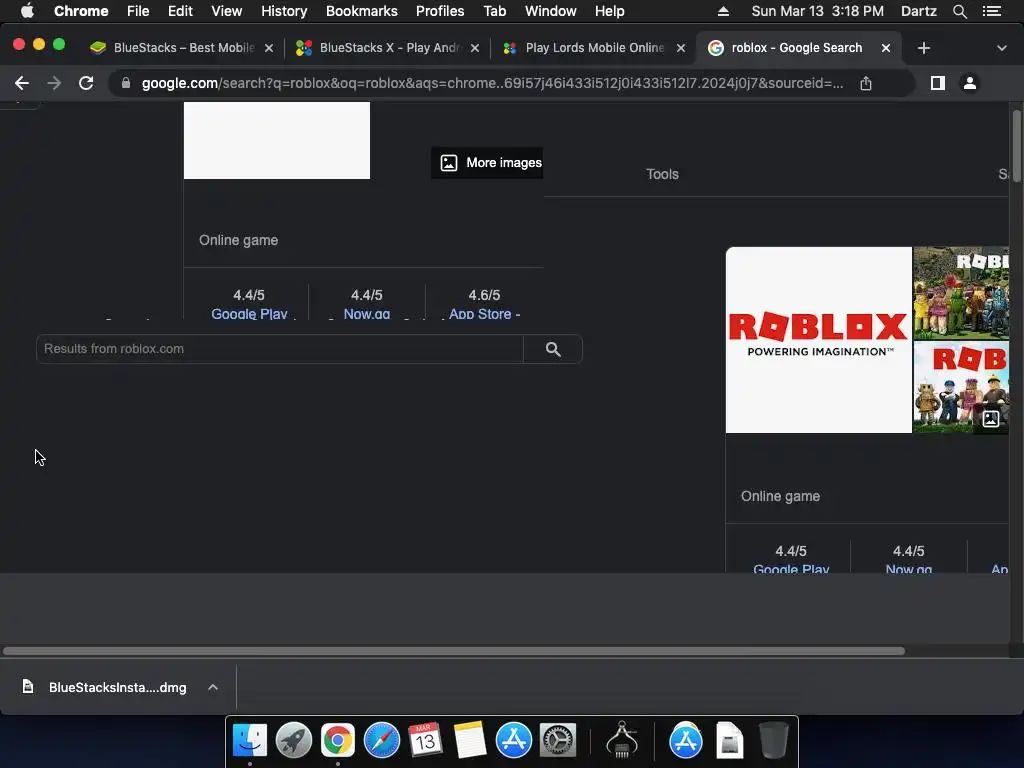Click the Dartz user name in menu bar

918,11
